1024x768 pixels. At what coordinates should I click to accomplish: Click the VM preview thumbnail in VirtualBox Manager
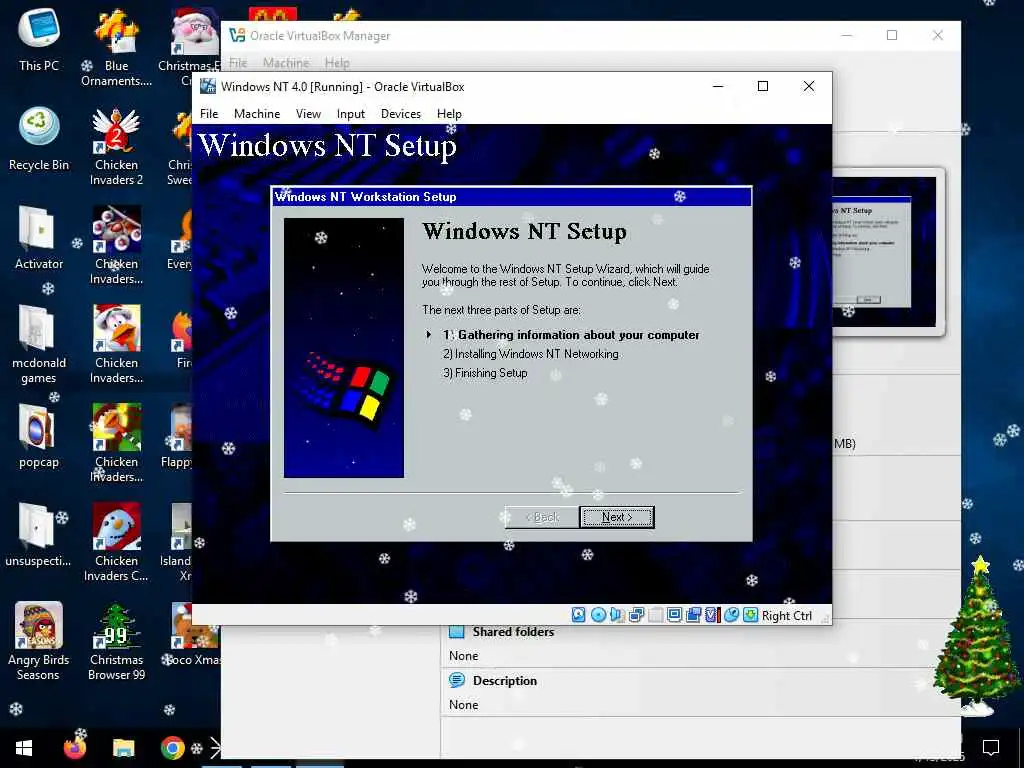pyautogui.click(x=884, y=251)
